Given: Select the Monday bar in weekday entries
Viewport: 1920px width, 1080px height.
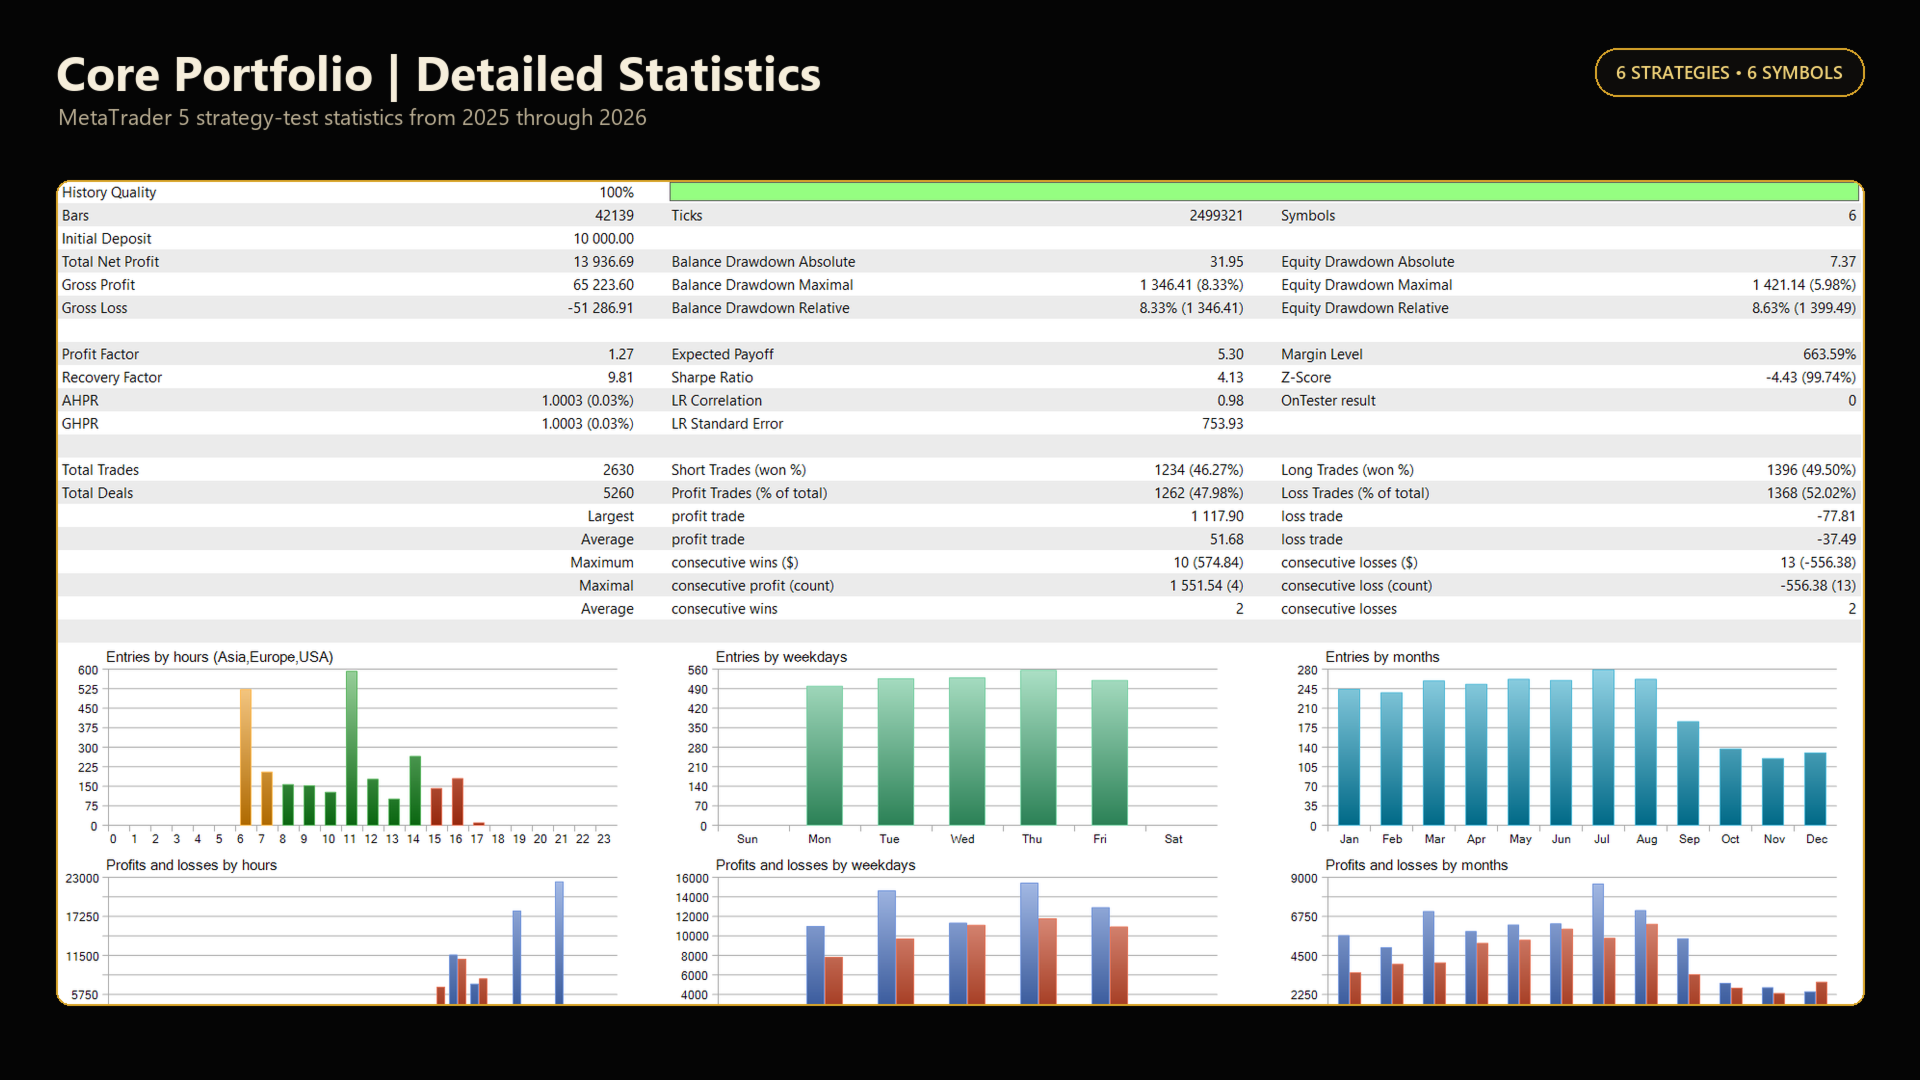Looking at the screenshot, I should [x=824, y=755].
